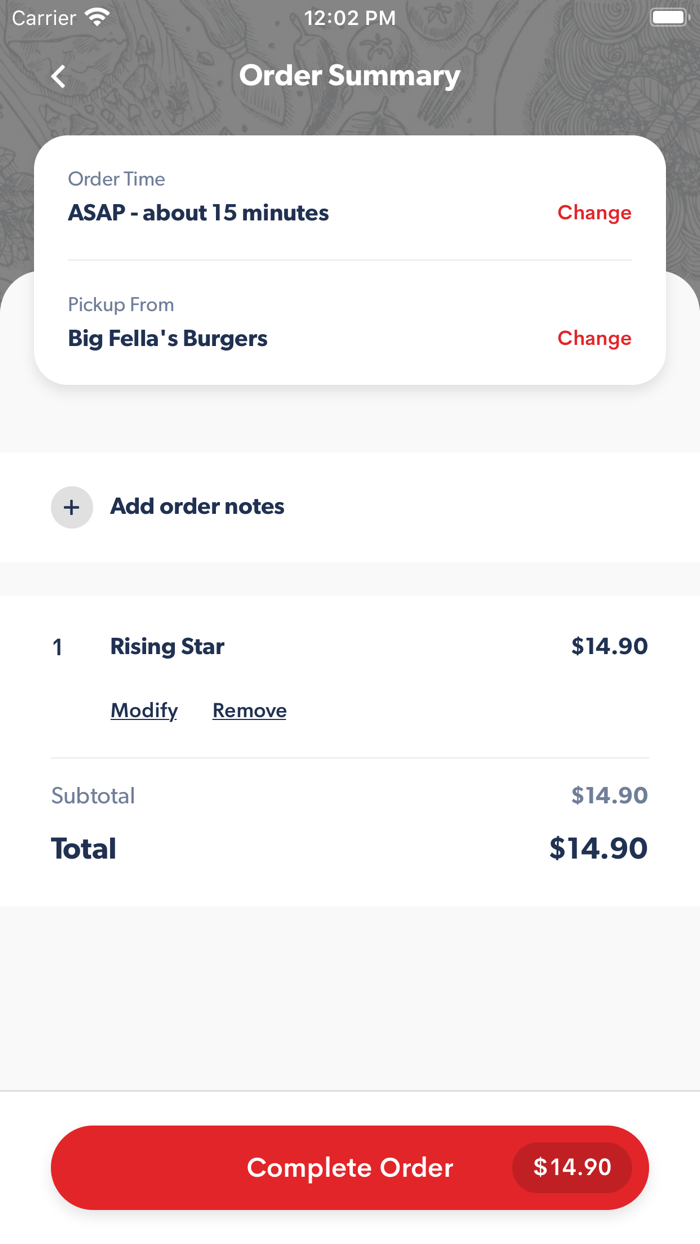Change the pickup restaurant
This screenshot has height=1244, width=700.
pos(594,338)
